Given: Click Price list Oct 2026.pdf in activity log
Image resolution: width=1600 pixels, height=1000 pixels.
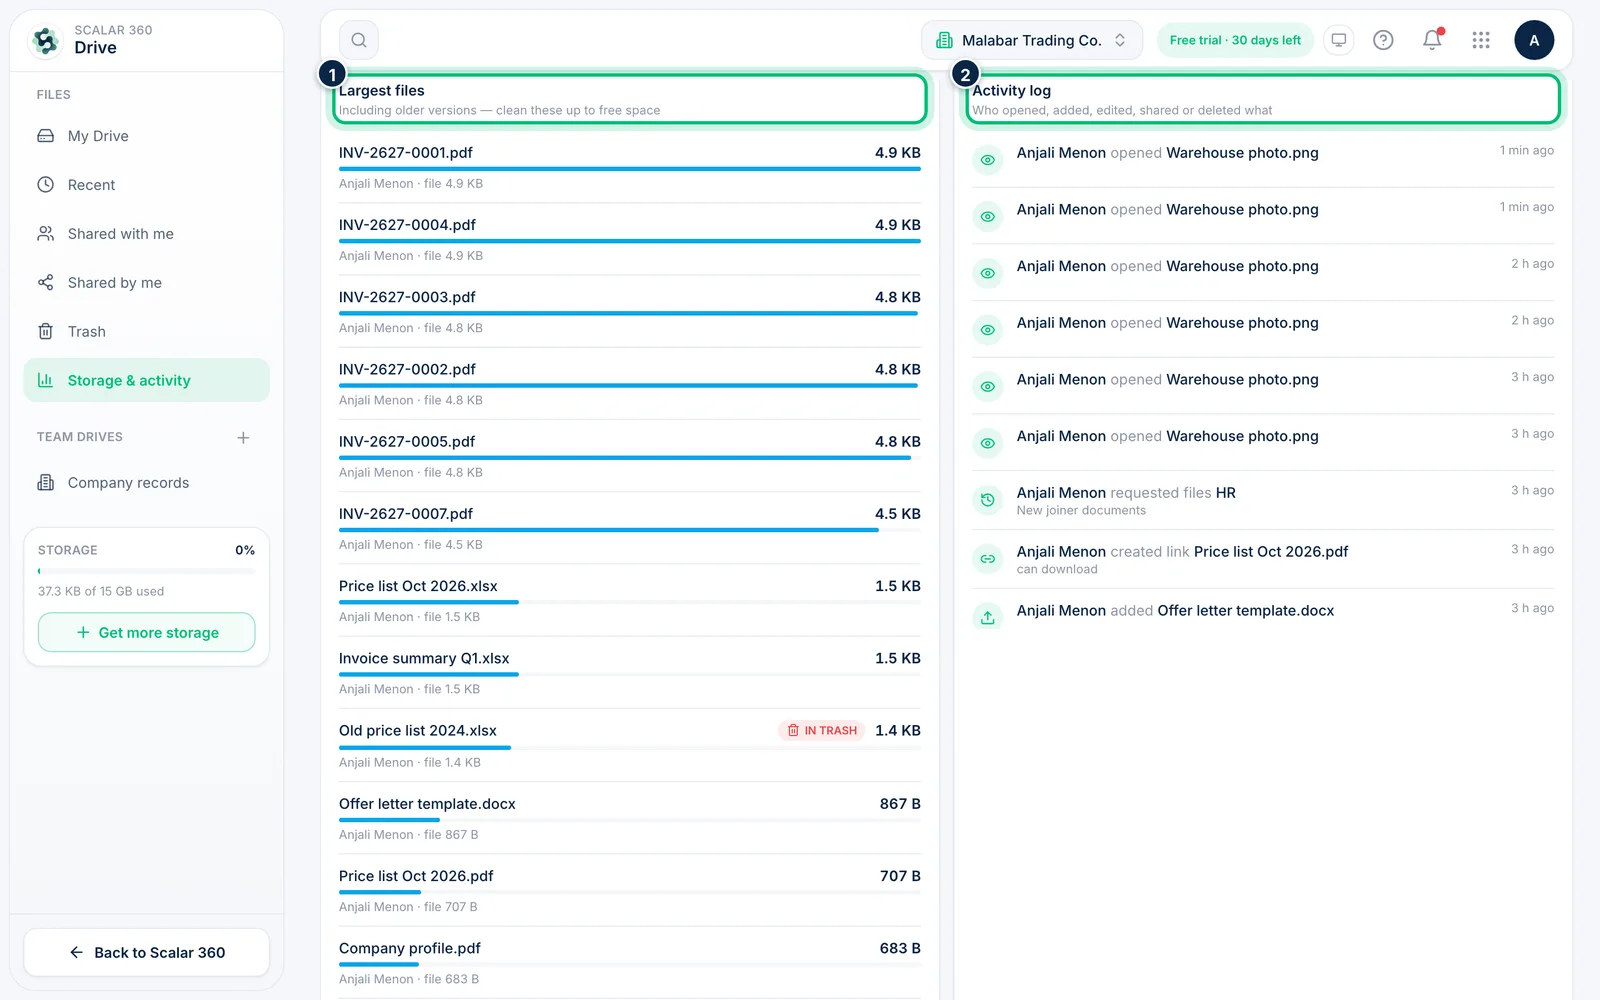Looking at the screenshot, I should (x=1271, y=551).
